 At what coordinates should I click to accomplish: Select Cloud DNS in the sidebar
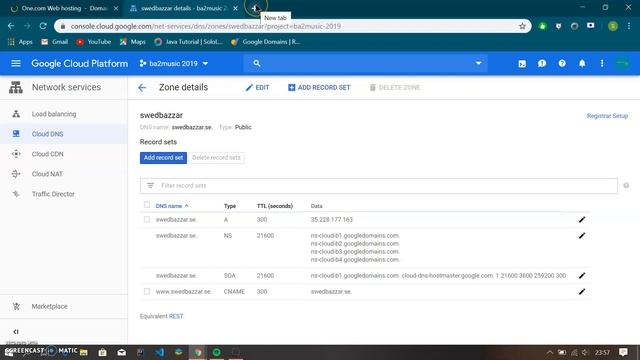(x=47, y=134)
